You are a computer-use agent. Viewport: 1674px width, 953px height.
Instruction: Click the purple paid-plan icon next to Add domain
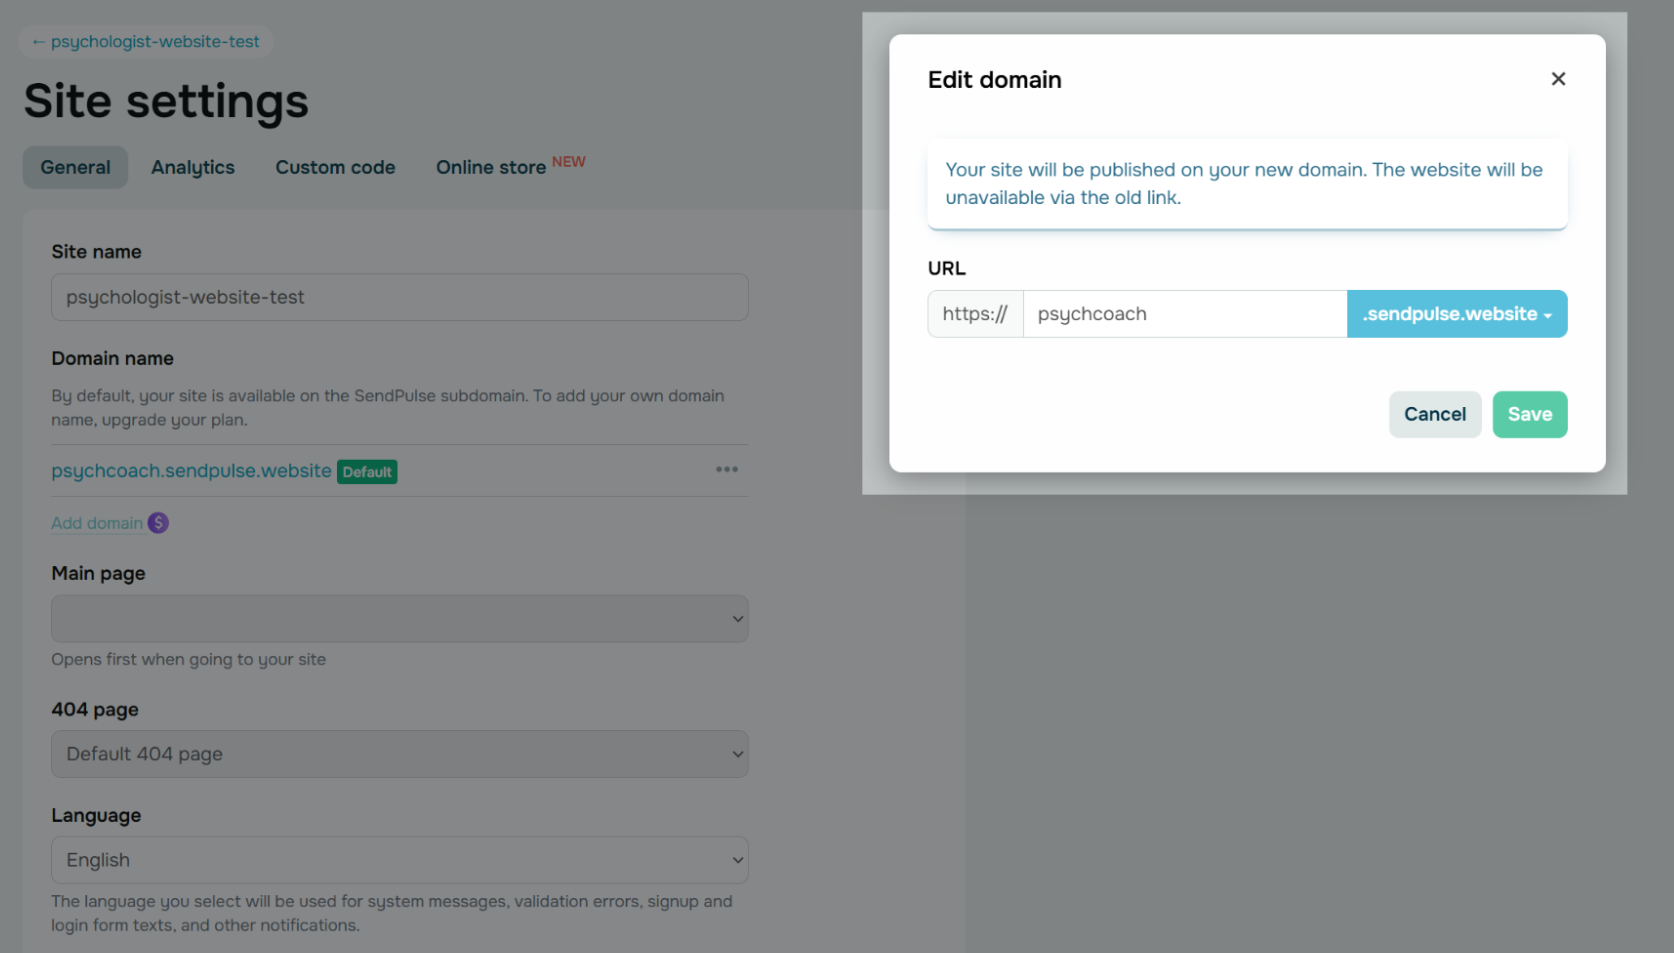tap(158, 523)
